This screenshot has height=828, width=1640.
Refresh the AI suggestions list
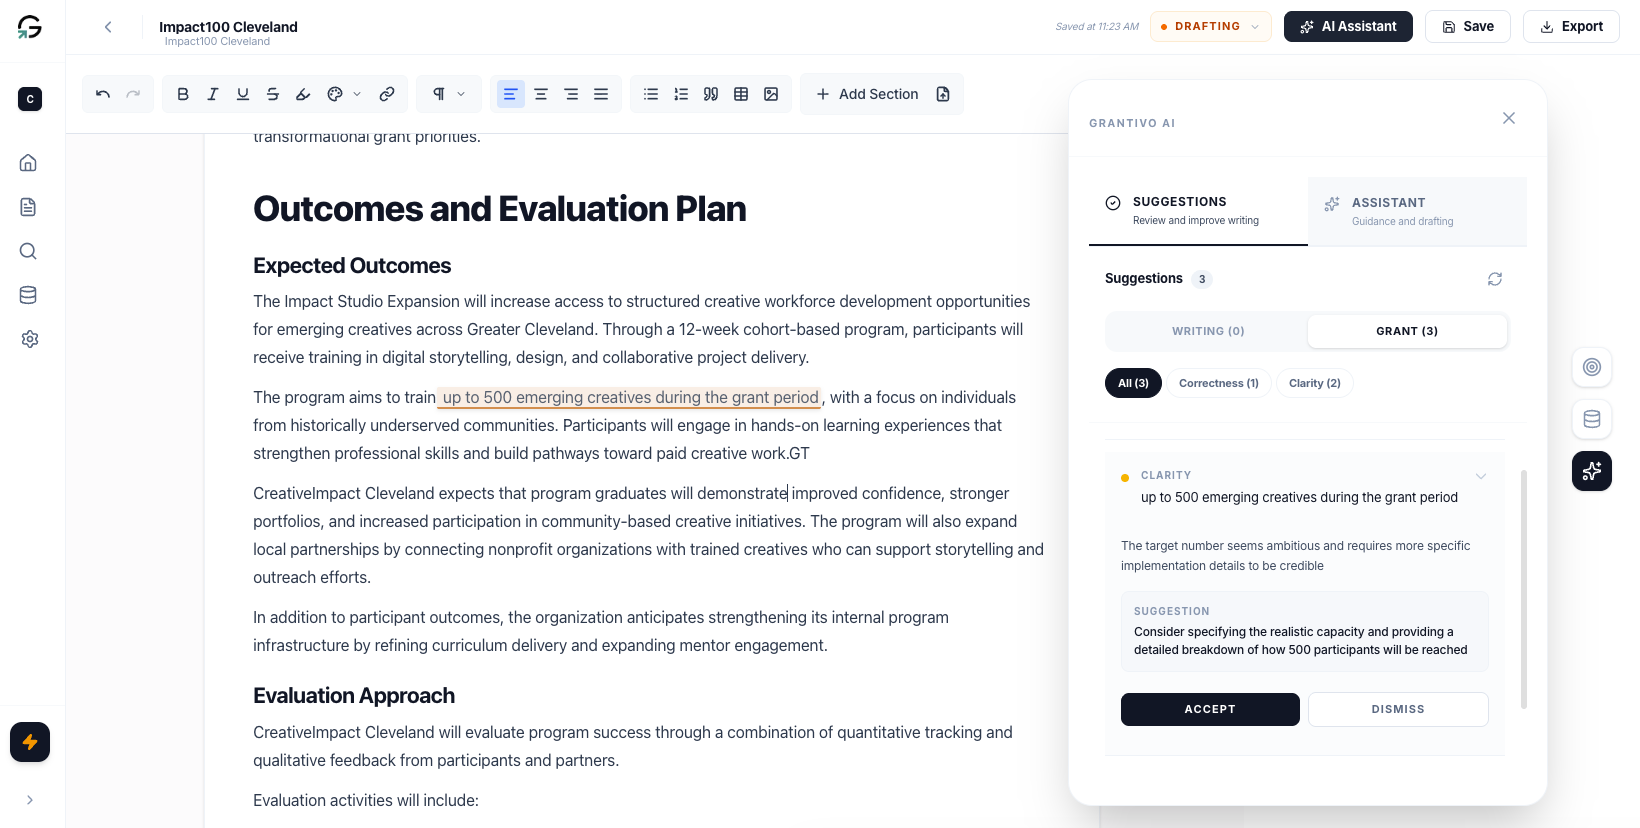tap(1494, 279)
